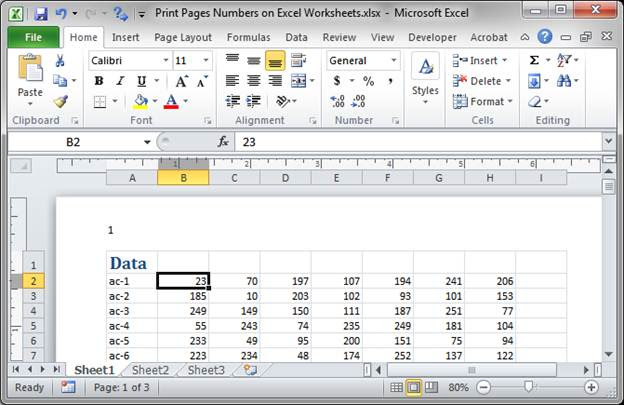This screenshot has height=405, width=624.
Task: Apply Percent Style
Action: pos(369,81)
